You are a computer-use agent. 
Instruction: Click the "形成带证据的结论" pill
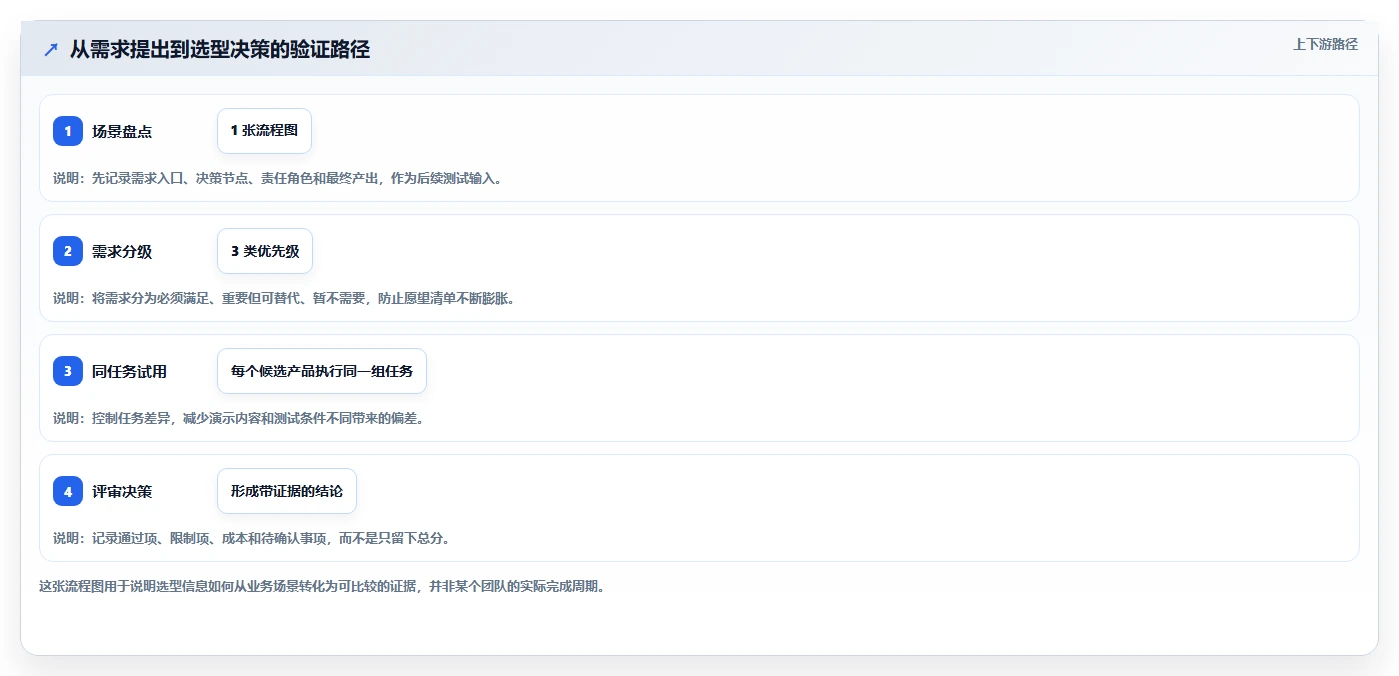287,491
